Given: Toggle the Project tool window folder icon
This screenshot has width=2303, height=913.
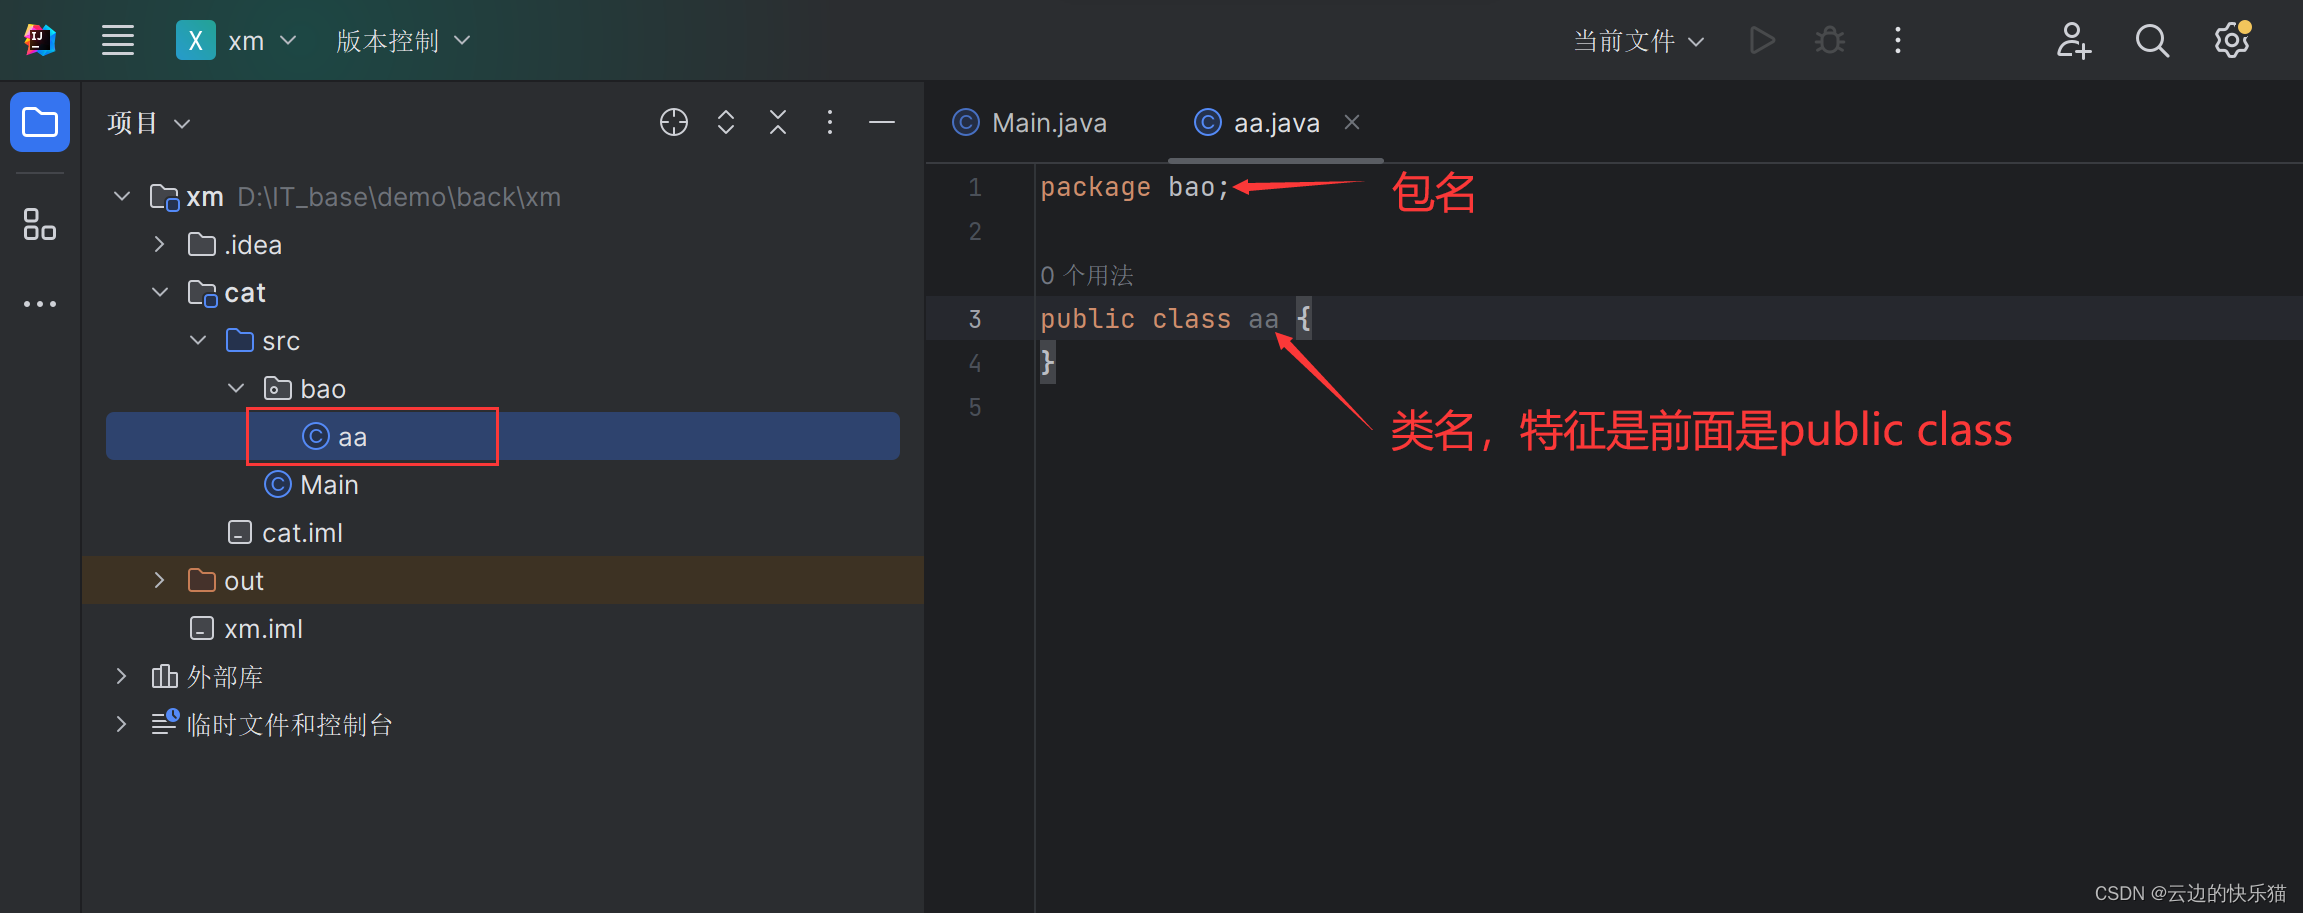Looking at the screenshot, I should pyautogui.click(x=40, y=122).
